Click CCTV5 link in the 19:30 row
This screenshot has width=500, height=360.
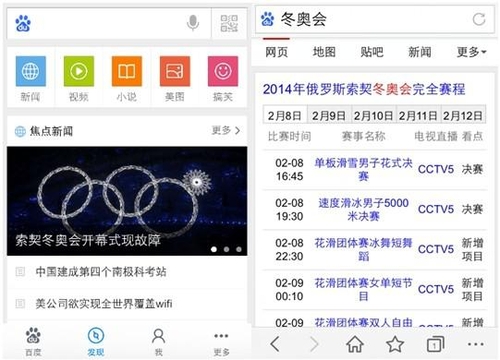point(436,209)
